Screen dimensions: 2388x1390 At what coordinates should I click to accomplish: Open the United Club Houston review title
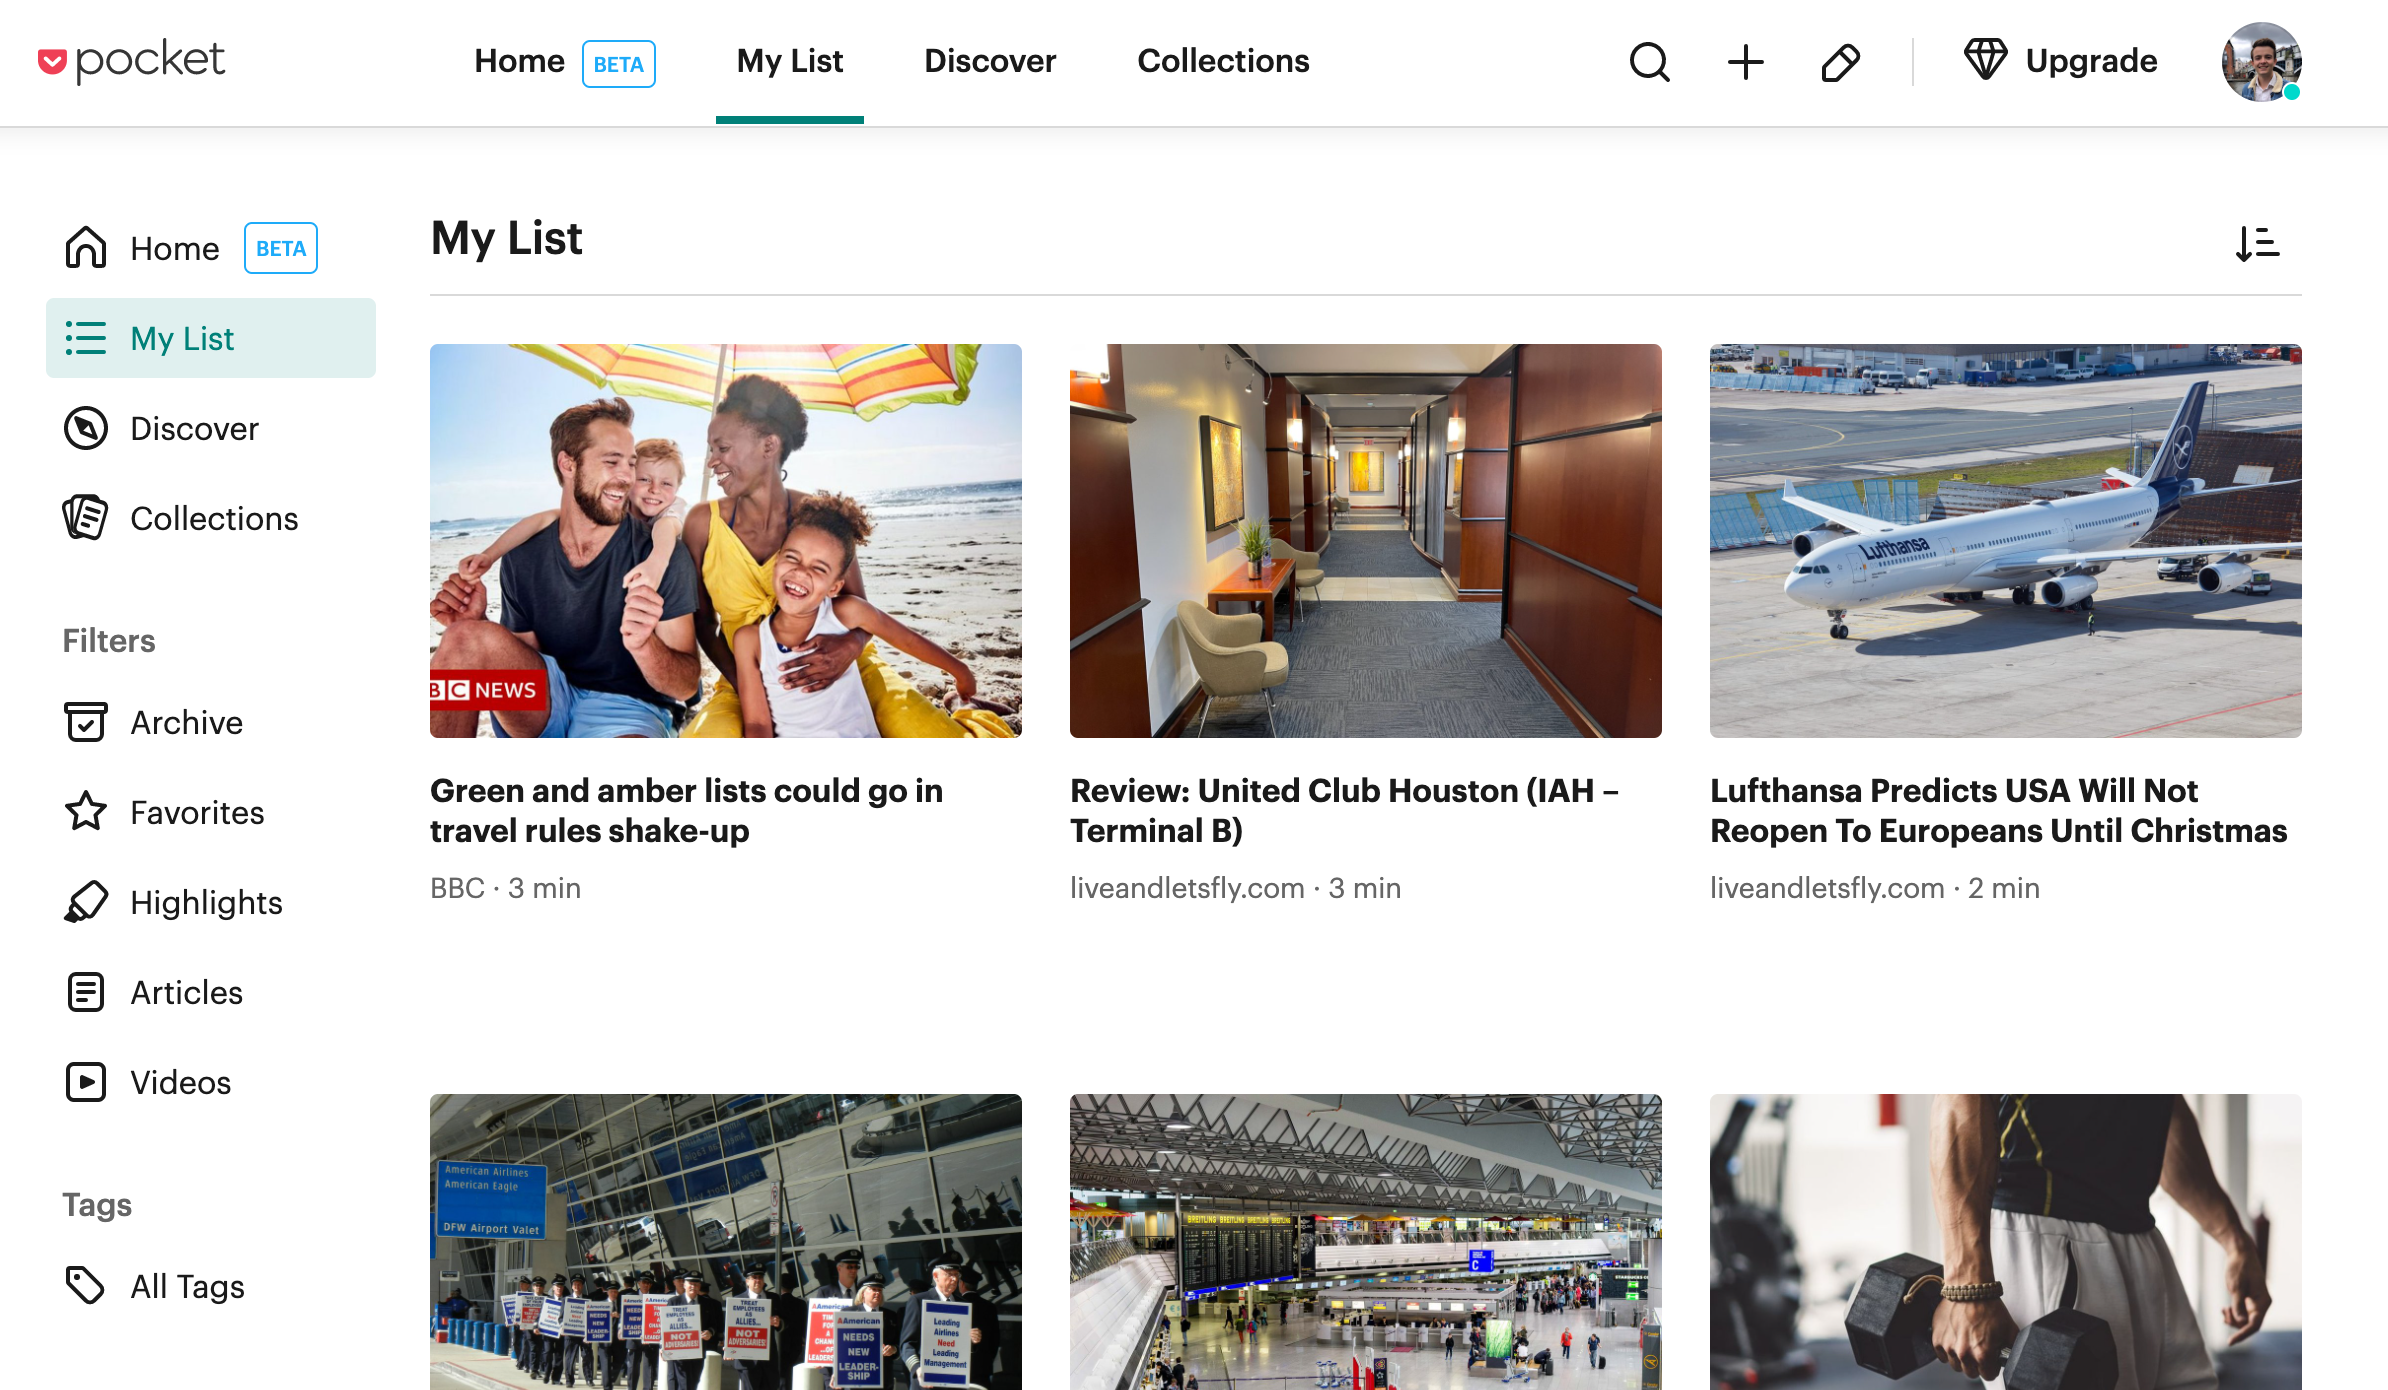(x=1344, y=810)
